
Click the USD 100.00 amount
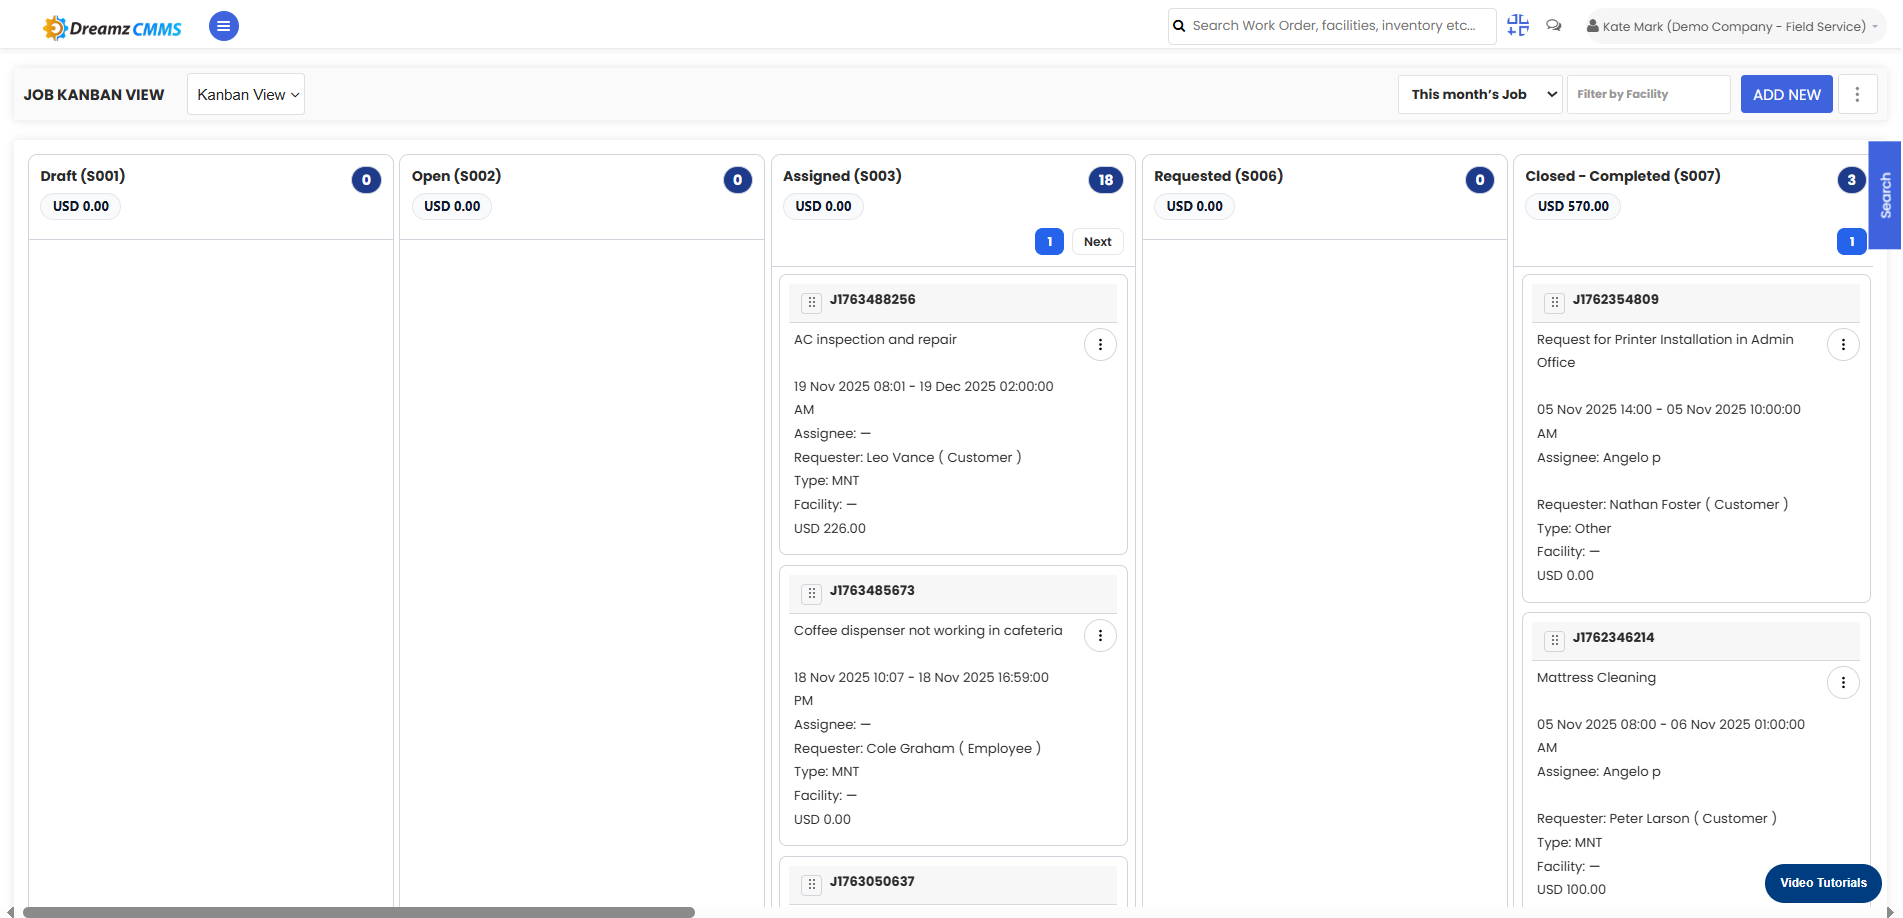tap(1571, 890)
